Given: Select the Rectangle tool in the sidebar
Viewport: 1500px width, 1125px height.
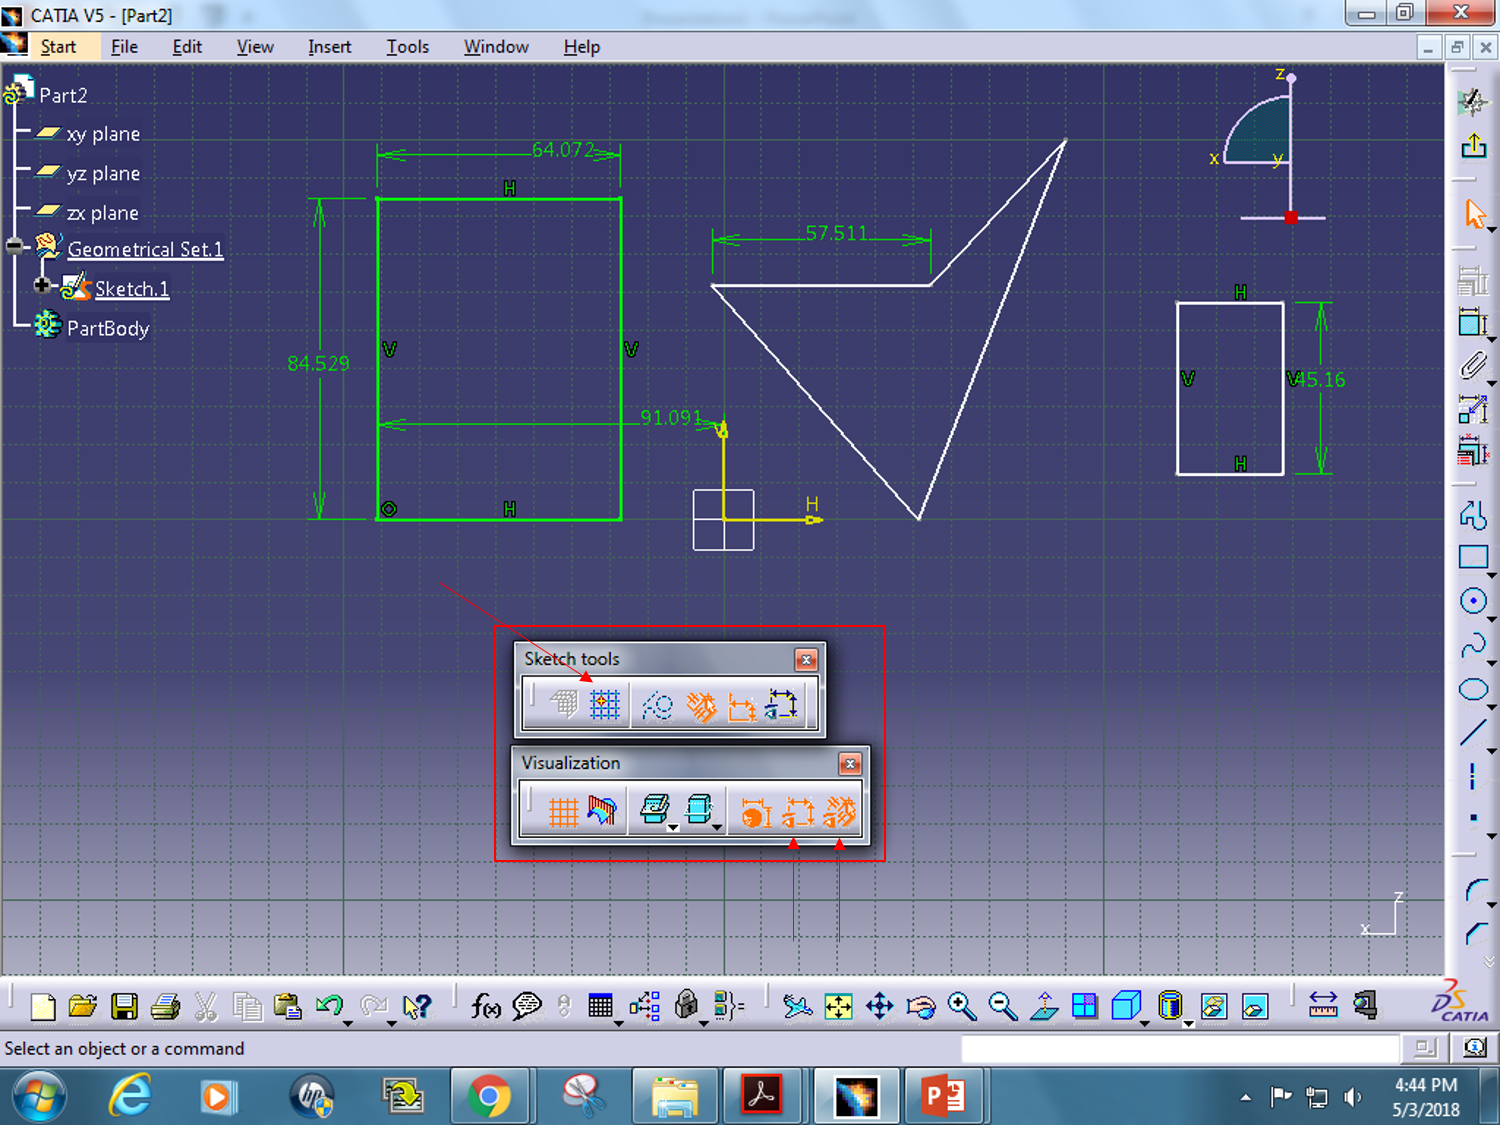Looking at the screenshot, I should [1474, 557].
